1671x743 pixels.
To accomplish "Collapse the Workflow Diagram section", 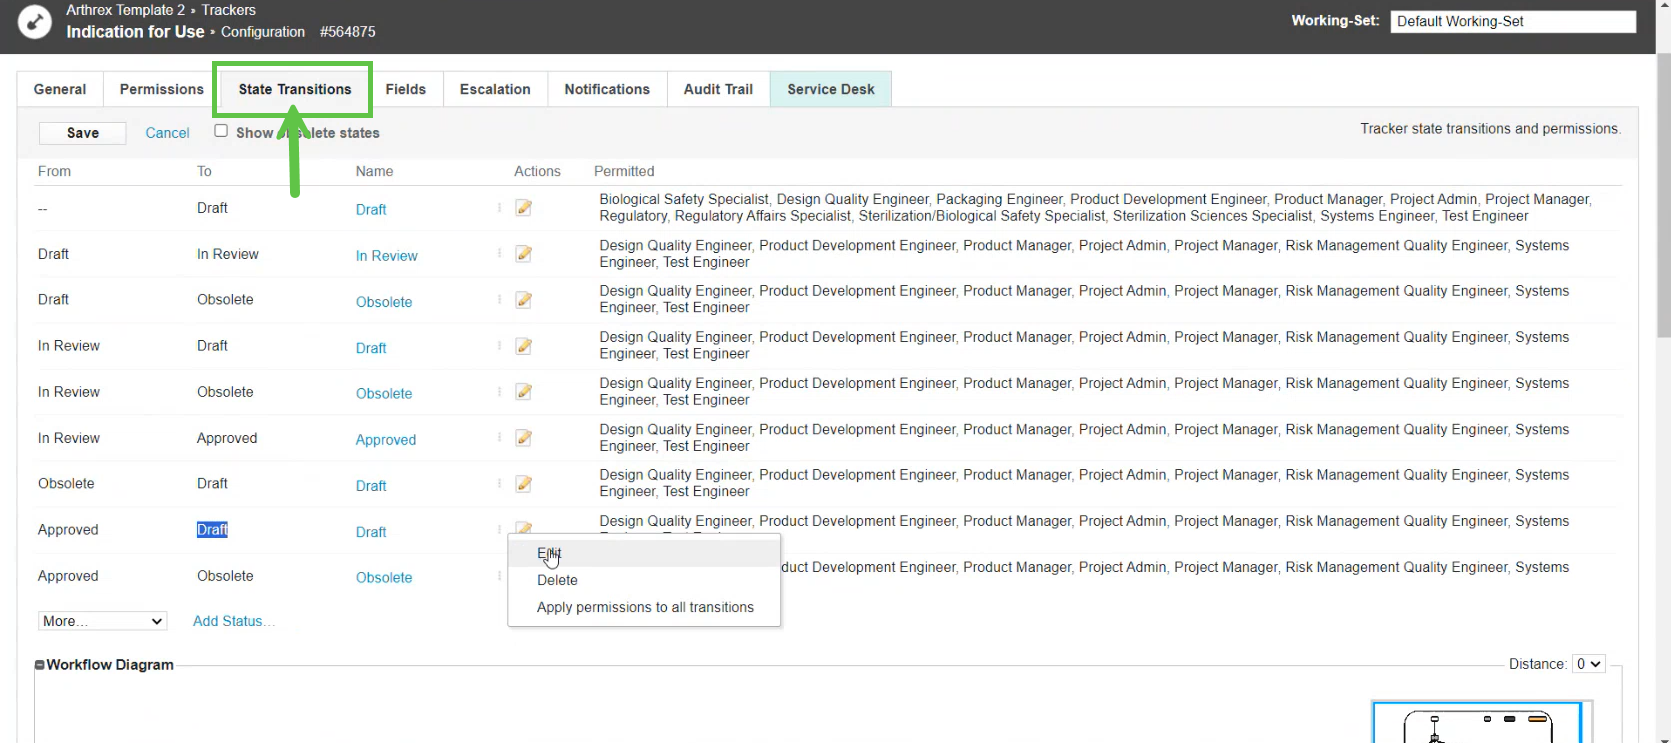I will (x=40, y=665).
